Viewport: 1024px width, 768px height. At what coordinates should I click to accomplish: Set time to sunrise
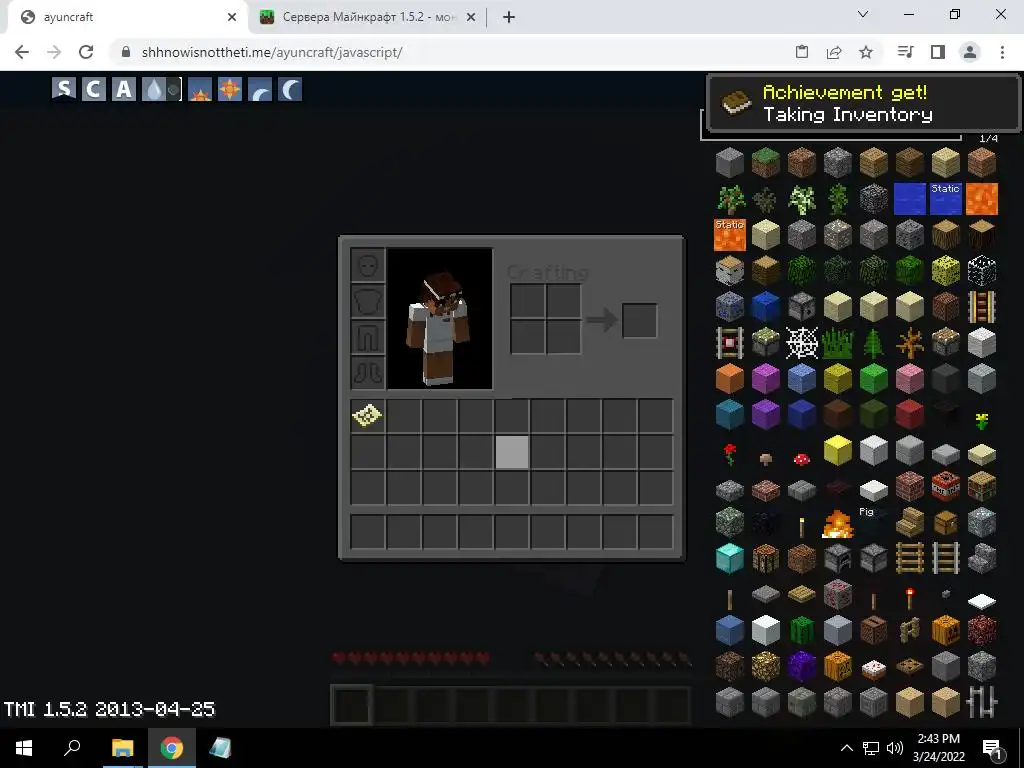[x=200, y=89]
